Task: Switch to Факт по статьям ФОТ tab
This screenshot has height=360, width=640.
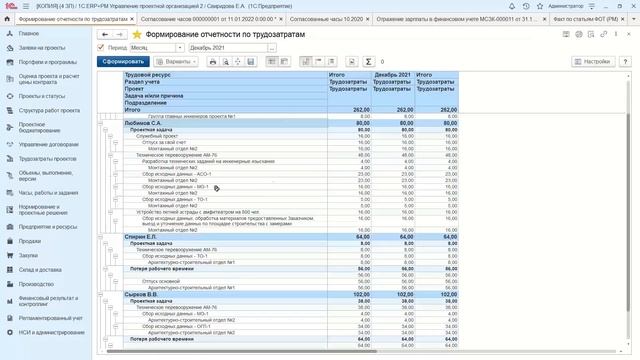Action: pyautogui.click(x=585, y=19)
